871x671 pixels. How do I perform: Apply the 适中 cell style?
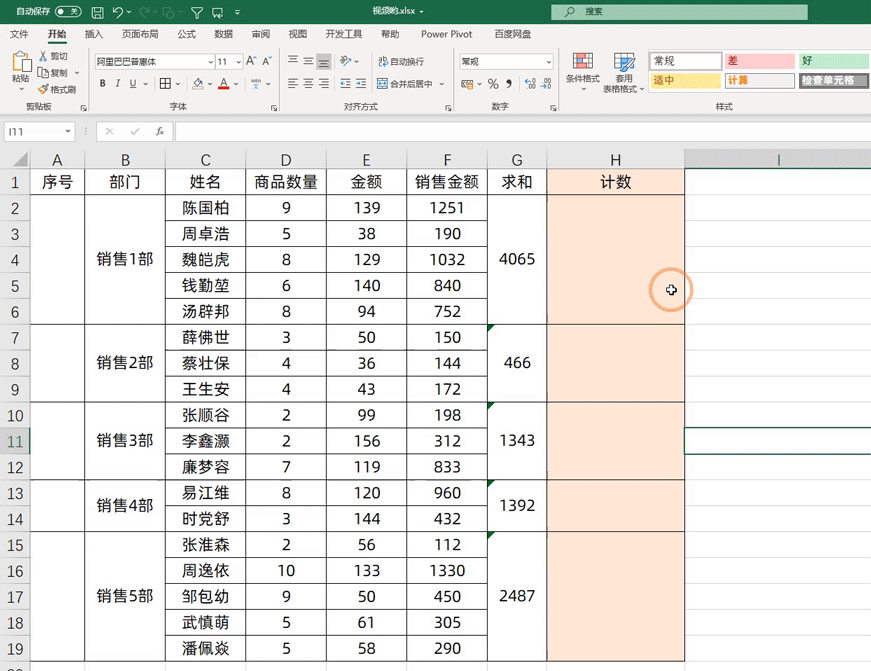click(685, 81)
